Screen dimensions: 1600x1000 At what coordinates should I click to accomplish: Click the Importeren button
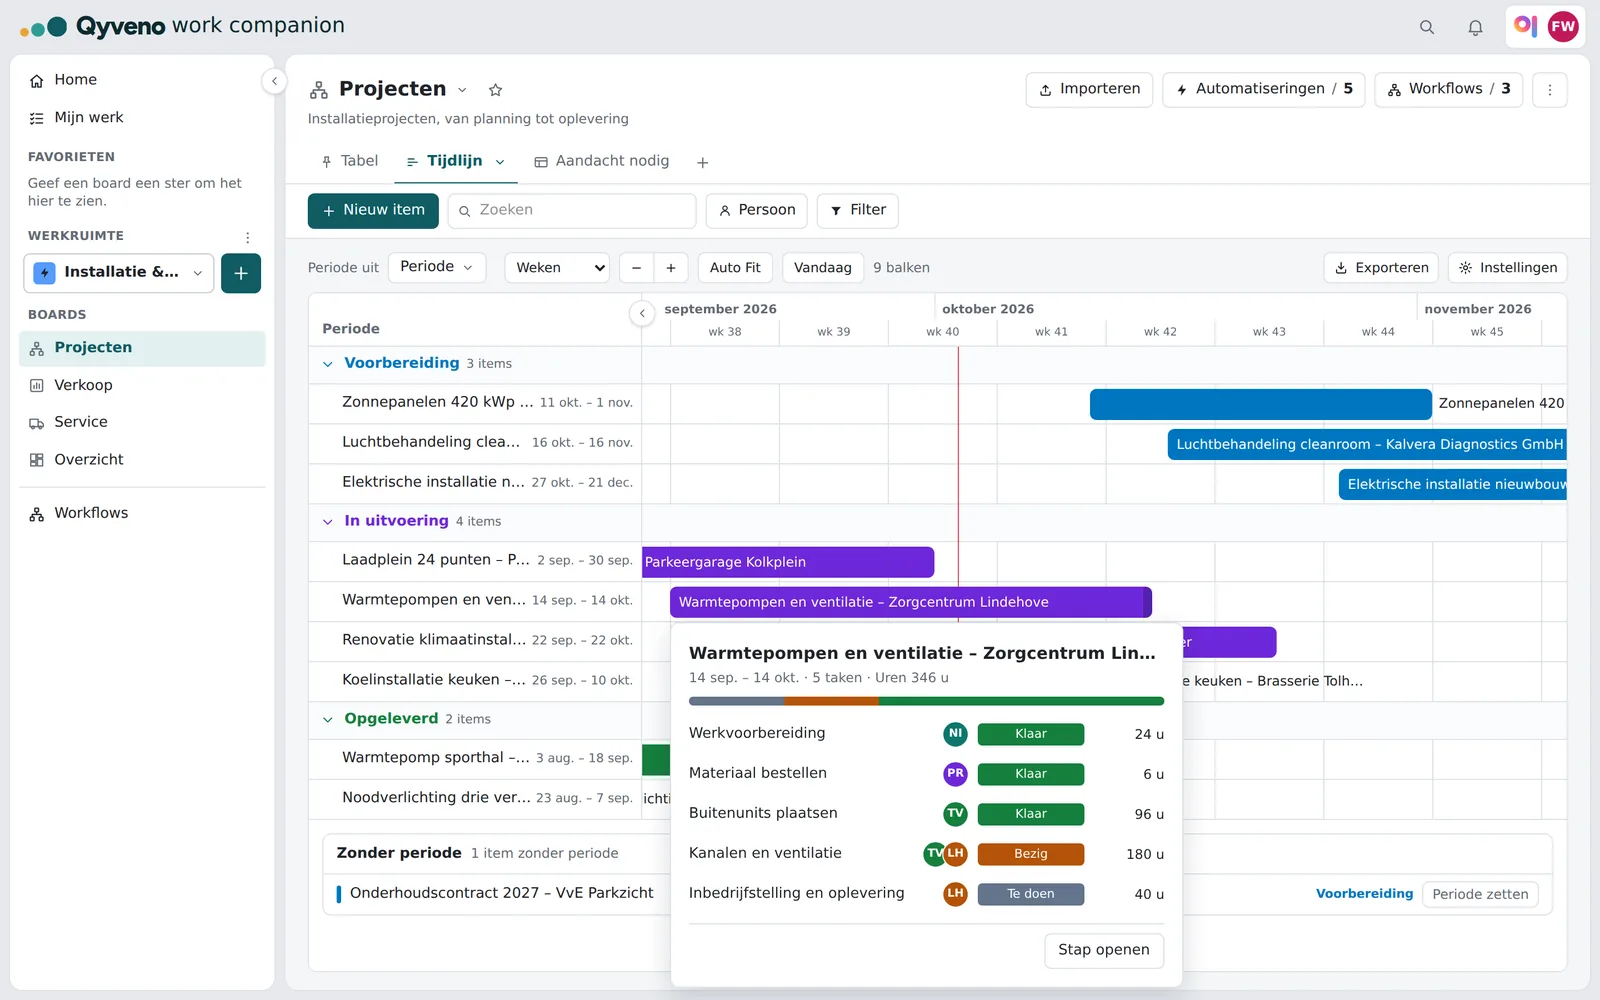[x=1089, y=90]
